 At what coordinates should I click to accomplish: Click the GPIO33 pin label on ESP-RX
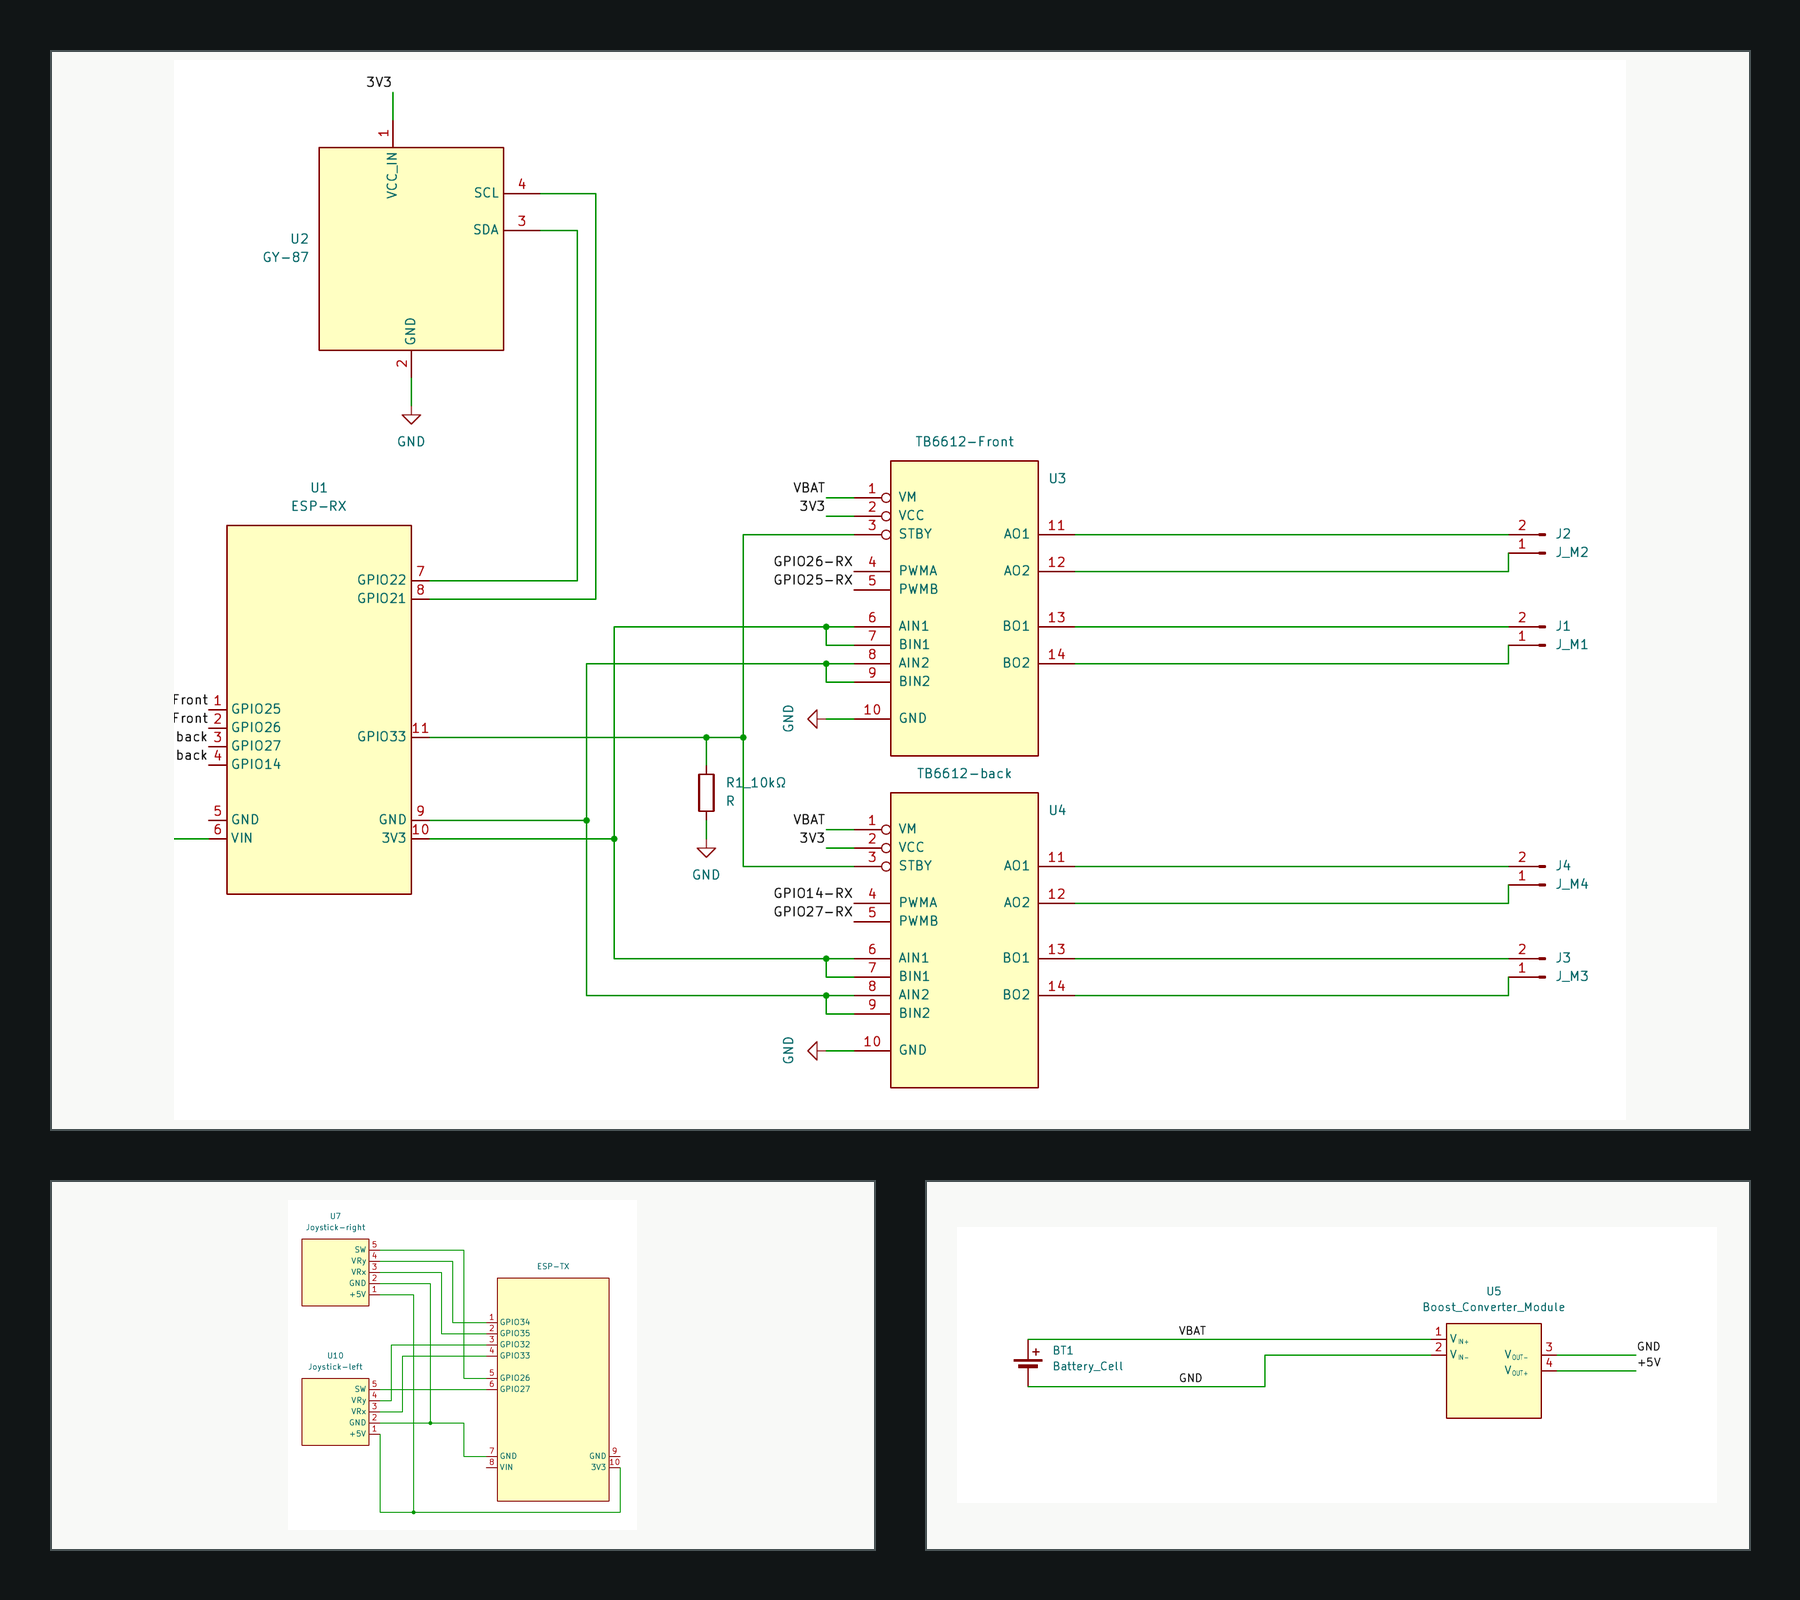tap(382, 737)
